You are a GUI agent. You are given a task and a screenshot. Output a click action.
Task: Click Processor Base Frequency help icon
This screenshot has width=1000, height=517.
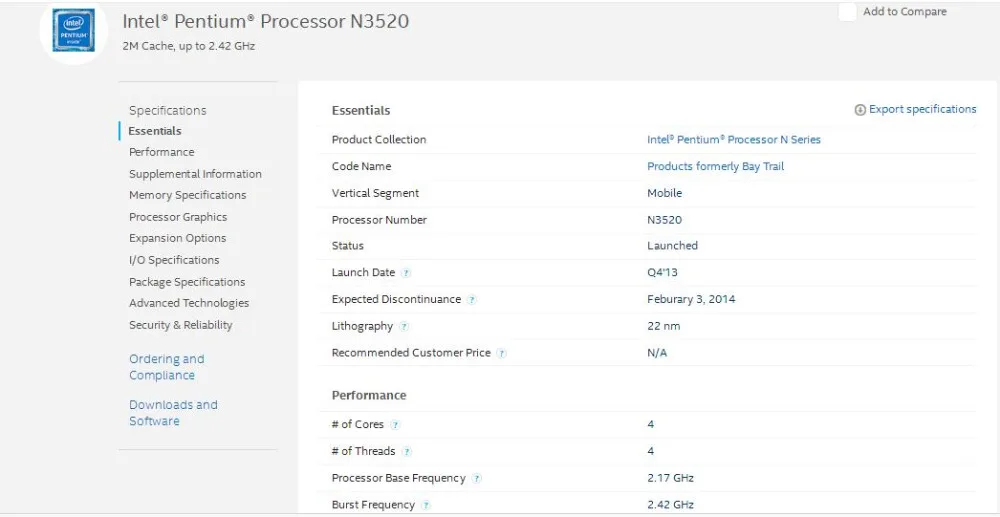pyautogui.click(x=477, y=479)
